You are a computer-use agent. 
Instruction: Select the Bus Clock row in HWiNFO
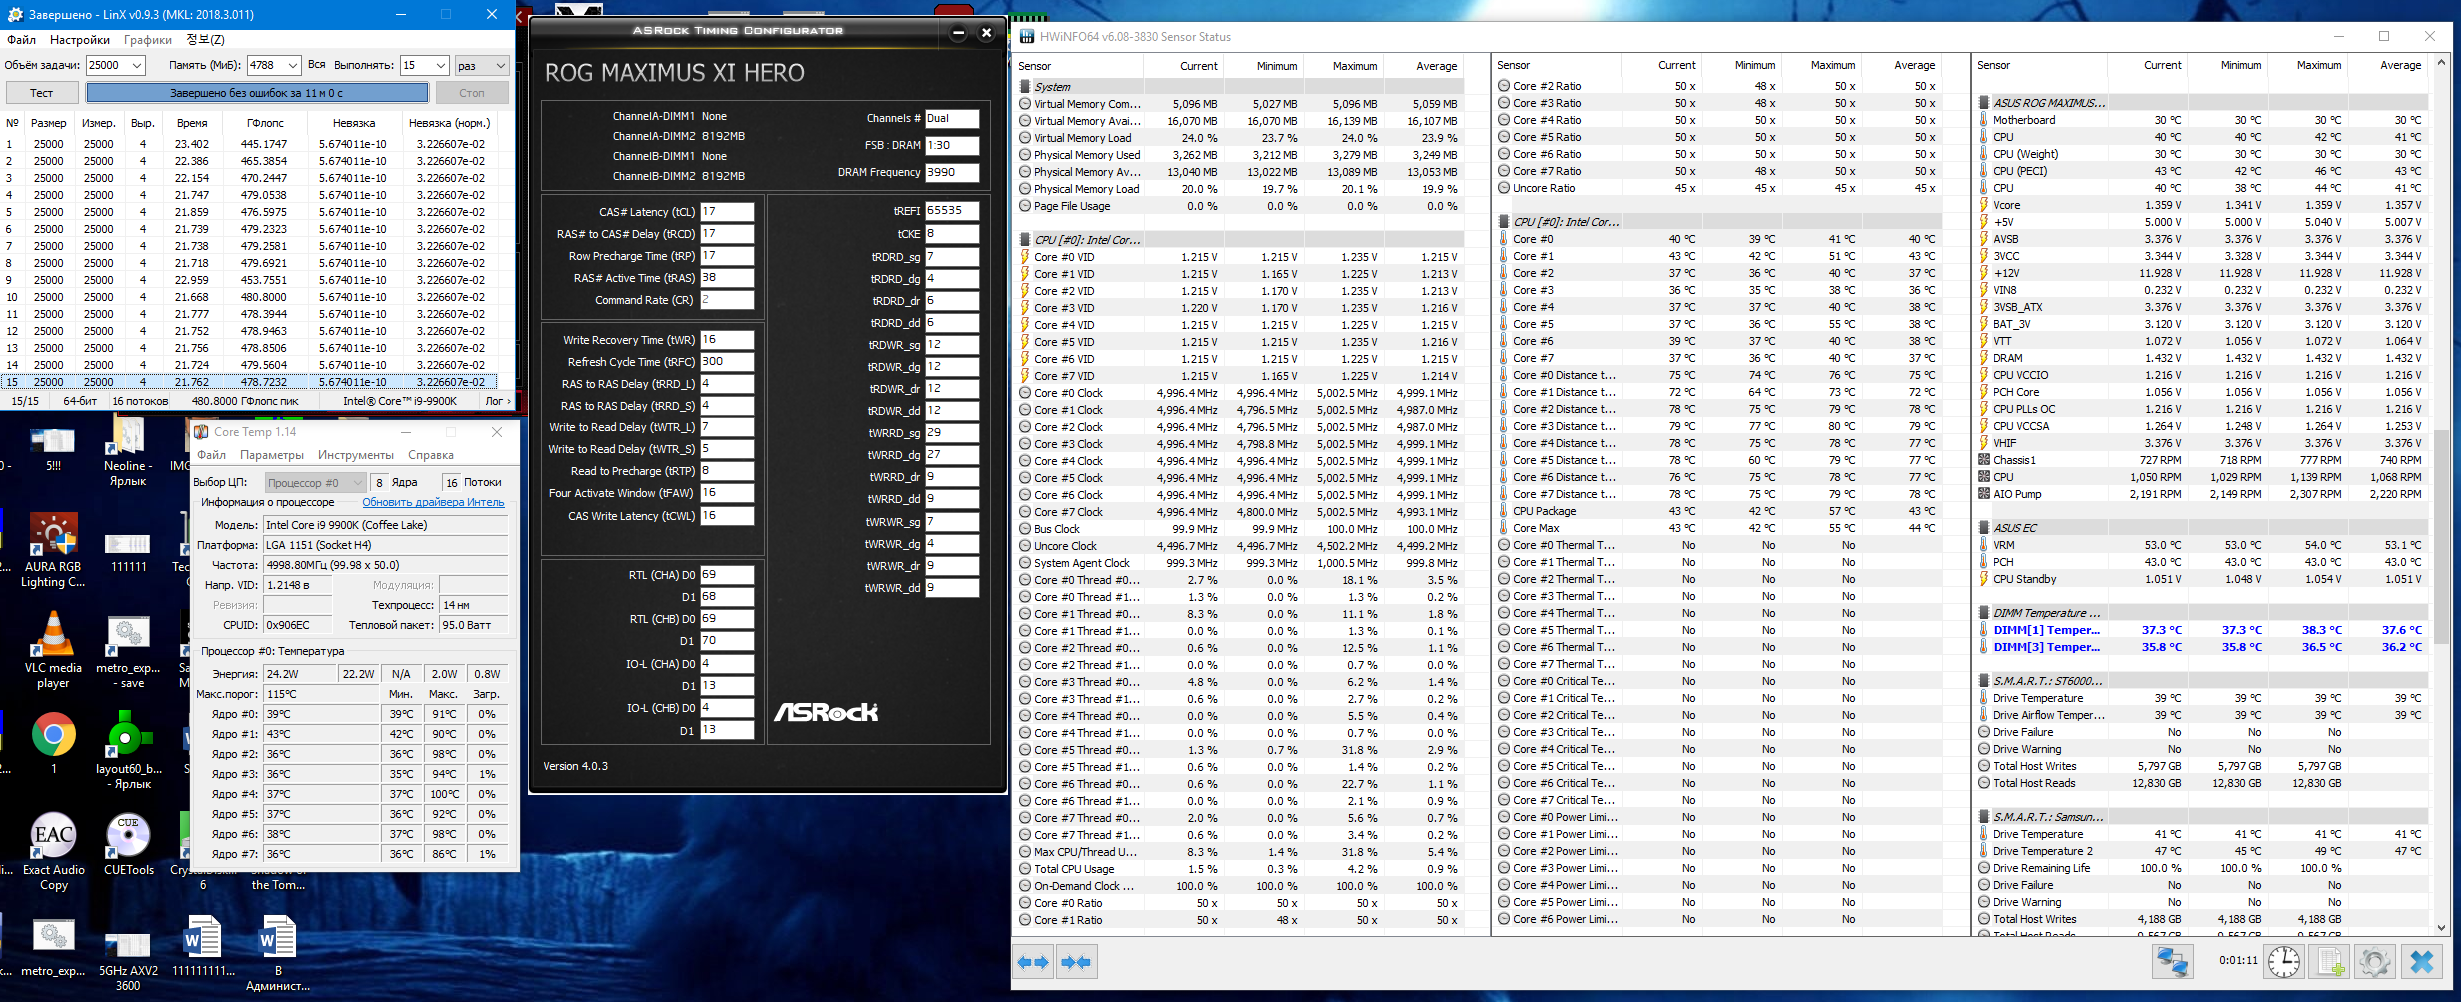pyautogui.click(x=1240, y=529)
